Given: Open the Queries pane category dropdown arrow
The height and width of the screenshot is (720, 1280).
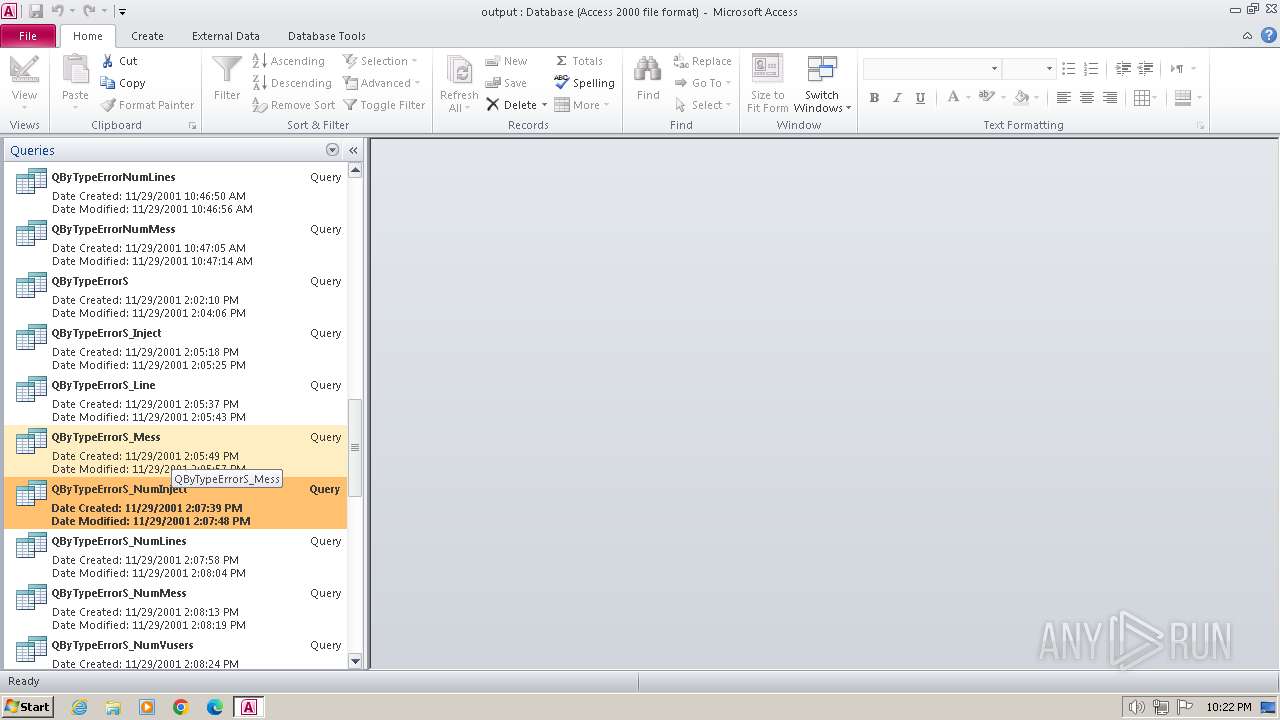Looking at the screenshot, I should click(332, 150).
